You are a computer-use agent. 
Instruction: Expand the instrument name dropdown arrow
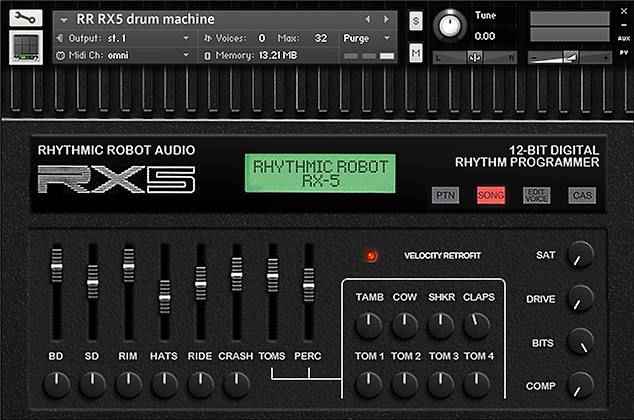pos(63,19)
